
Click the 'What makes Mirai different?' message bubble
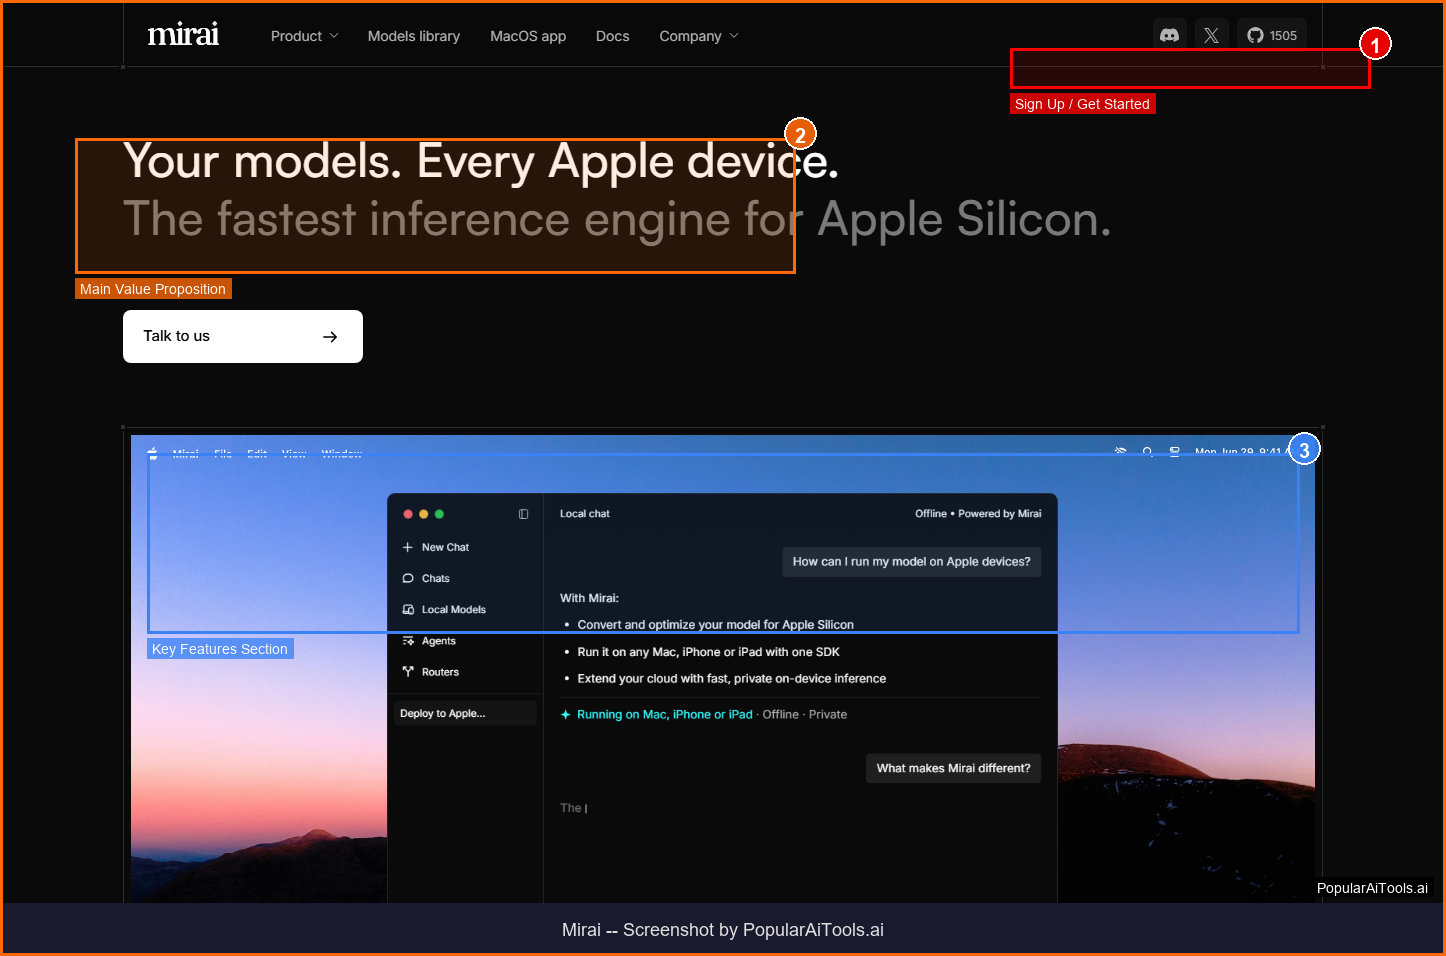tap(953, 768)
